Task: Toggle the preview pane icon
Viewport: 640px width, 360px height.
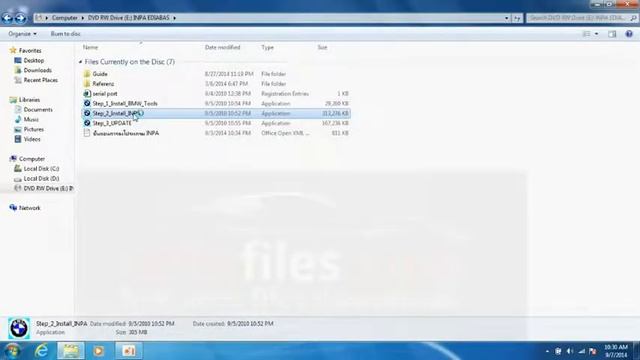Action: click(x=612, y=34)
